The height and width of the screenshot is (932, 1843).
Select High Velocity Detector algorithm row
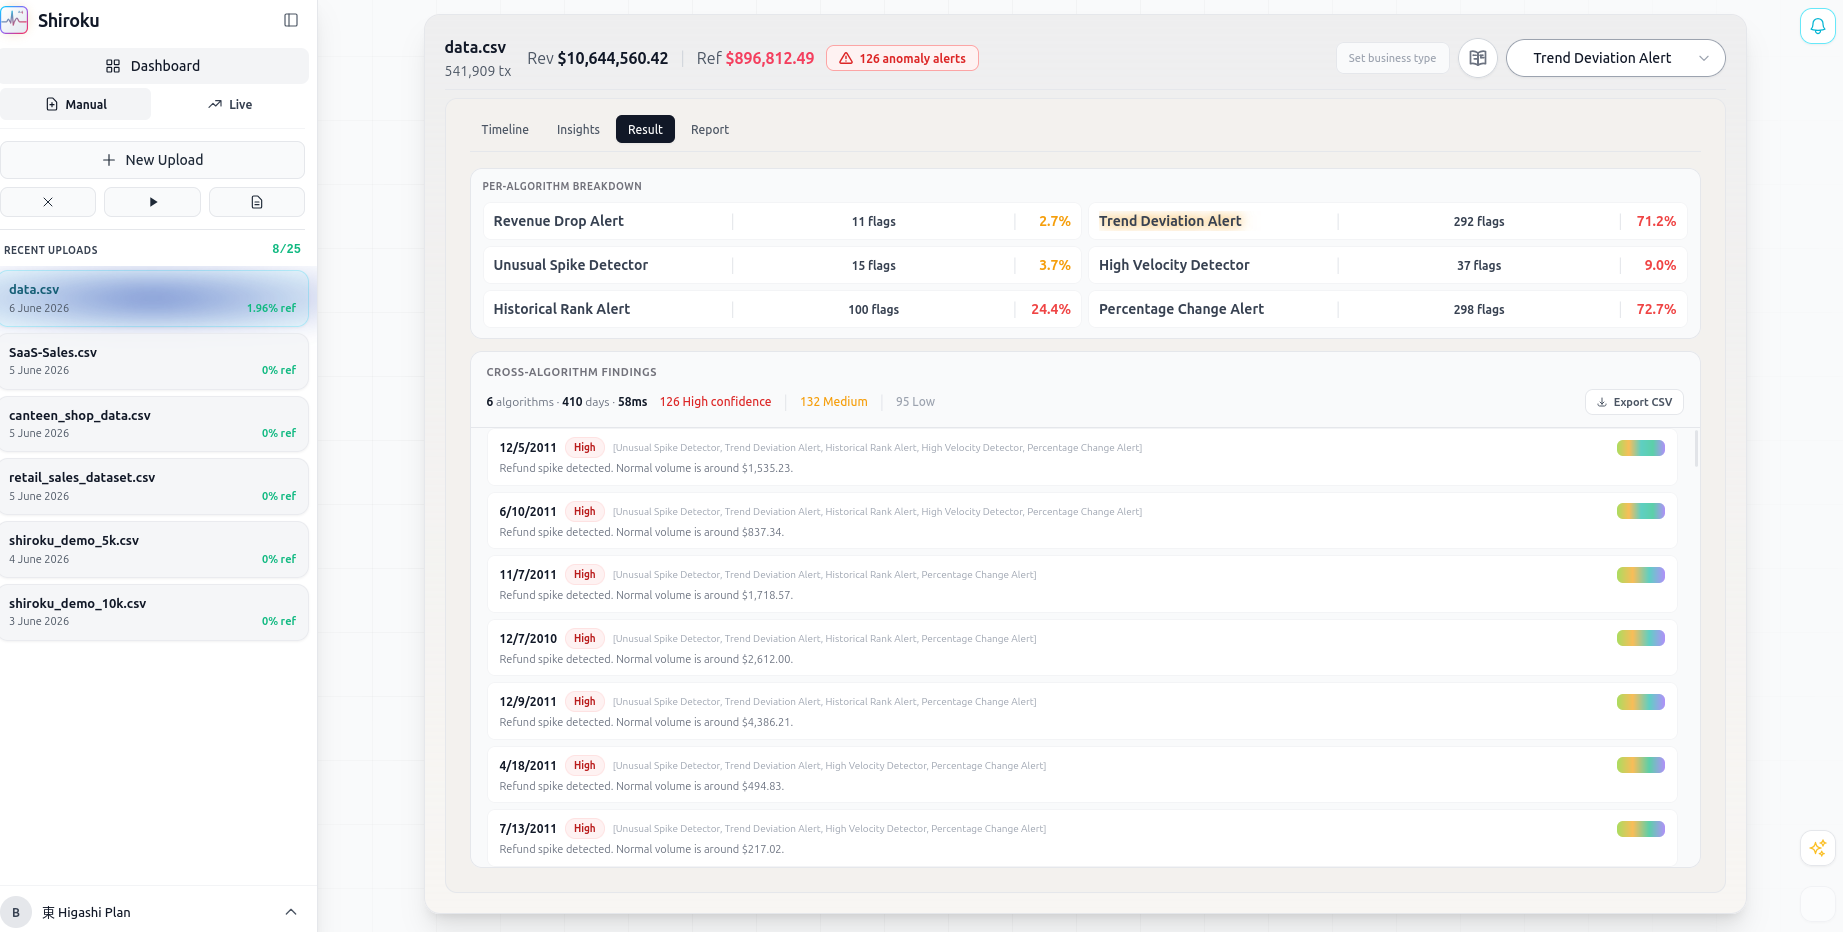click(1388, 265)
